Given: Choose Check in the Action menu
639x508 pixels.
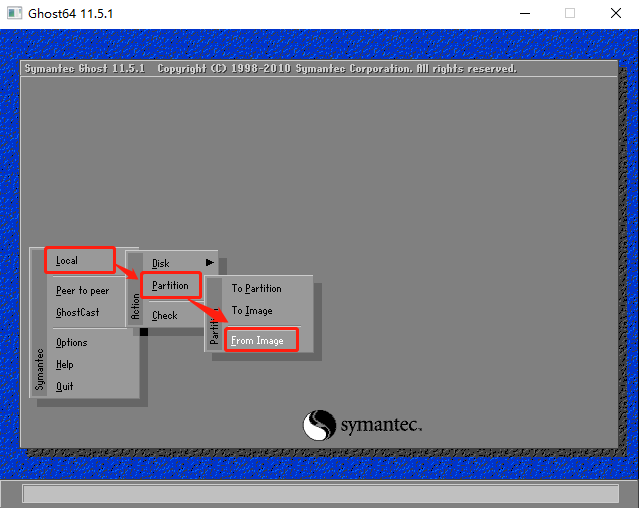Looking at the screenshot, I should coord(165,315).
